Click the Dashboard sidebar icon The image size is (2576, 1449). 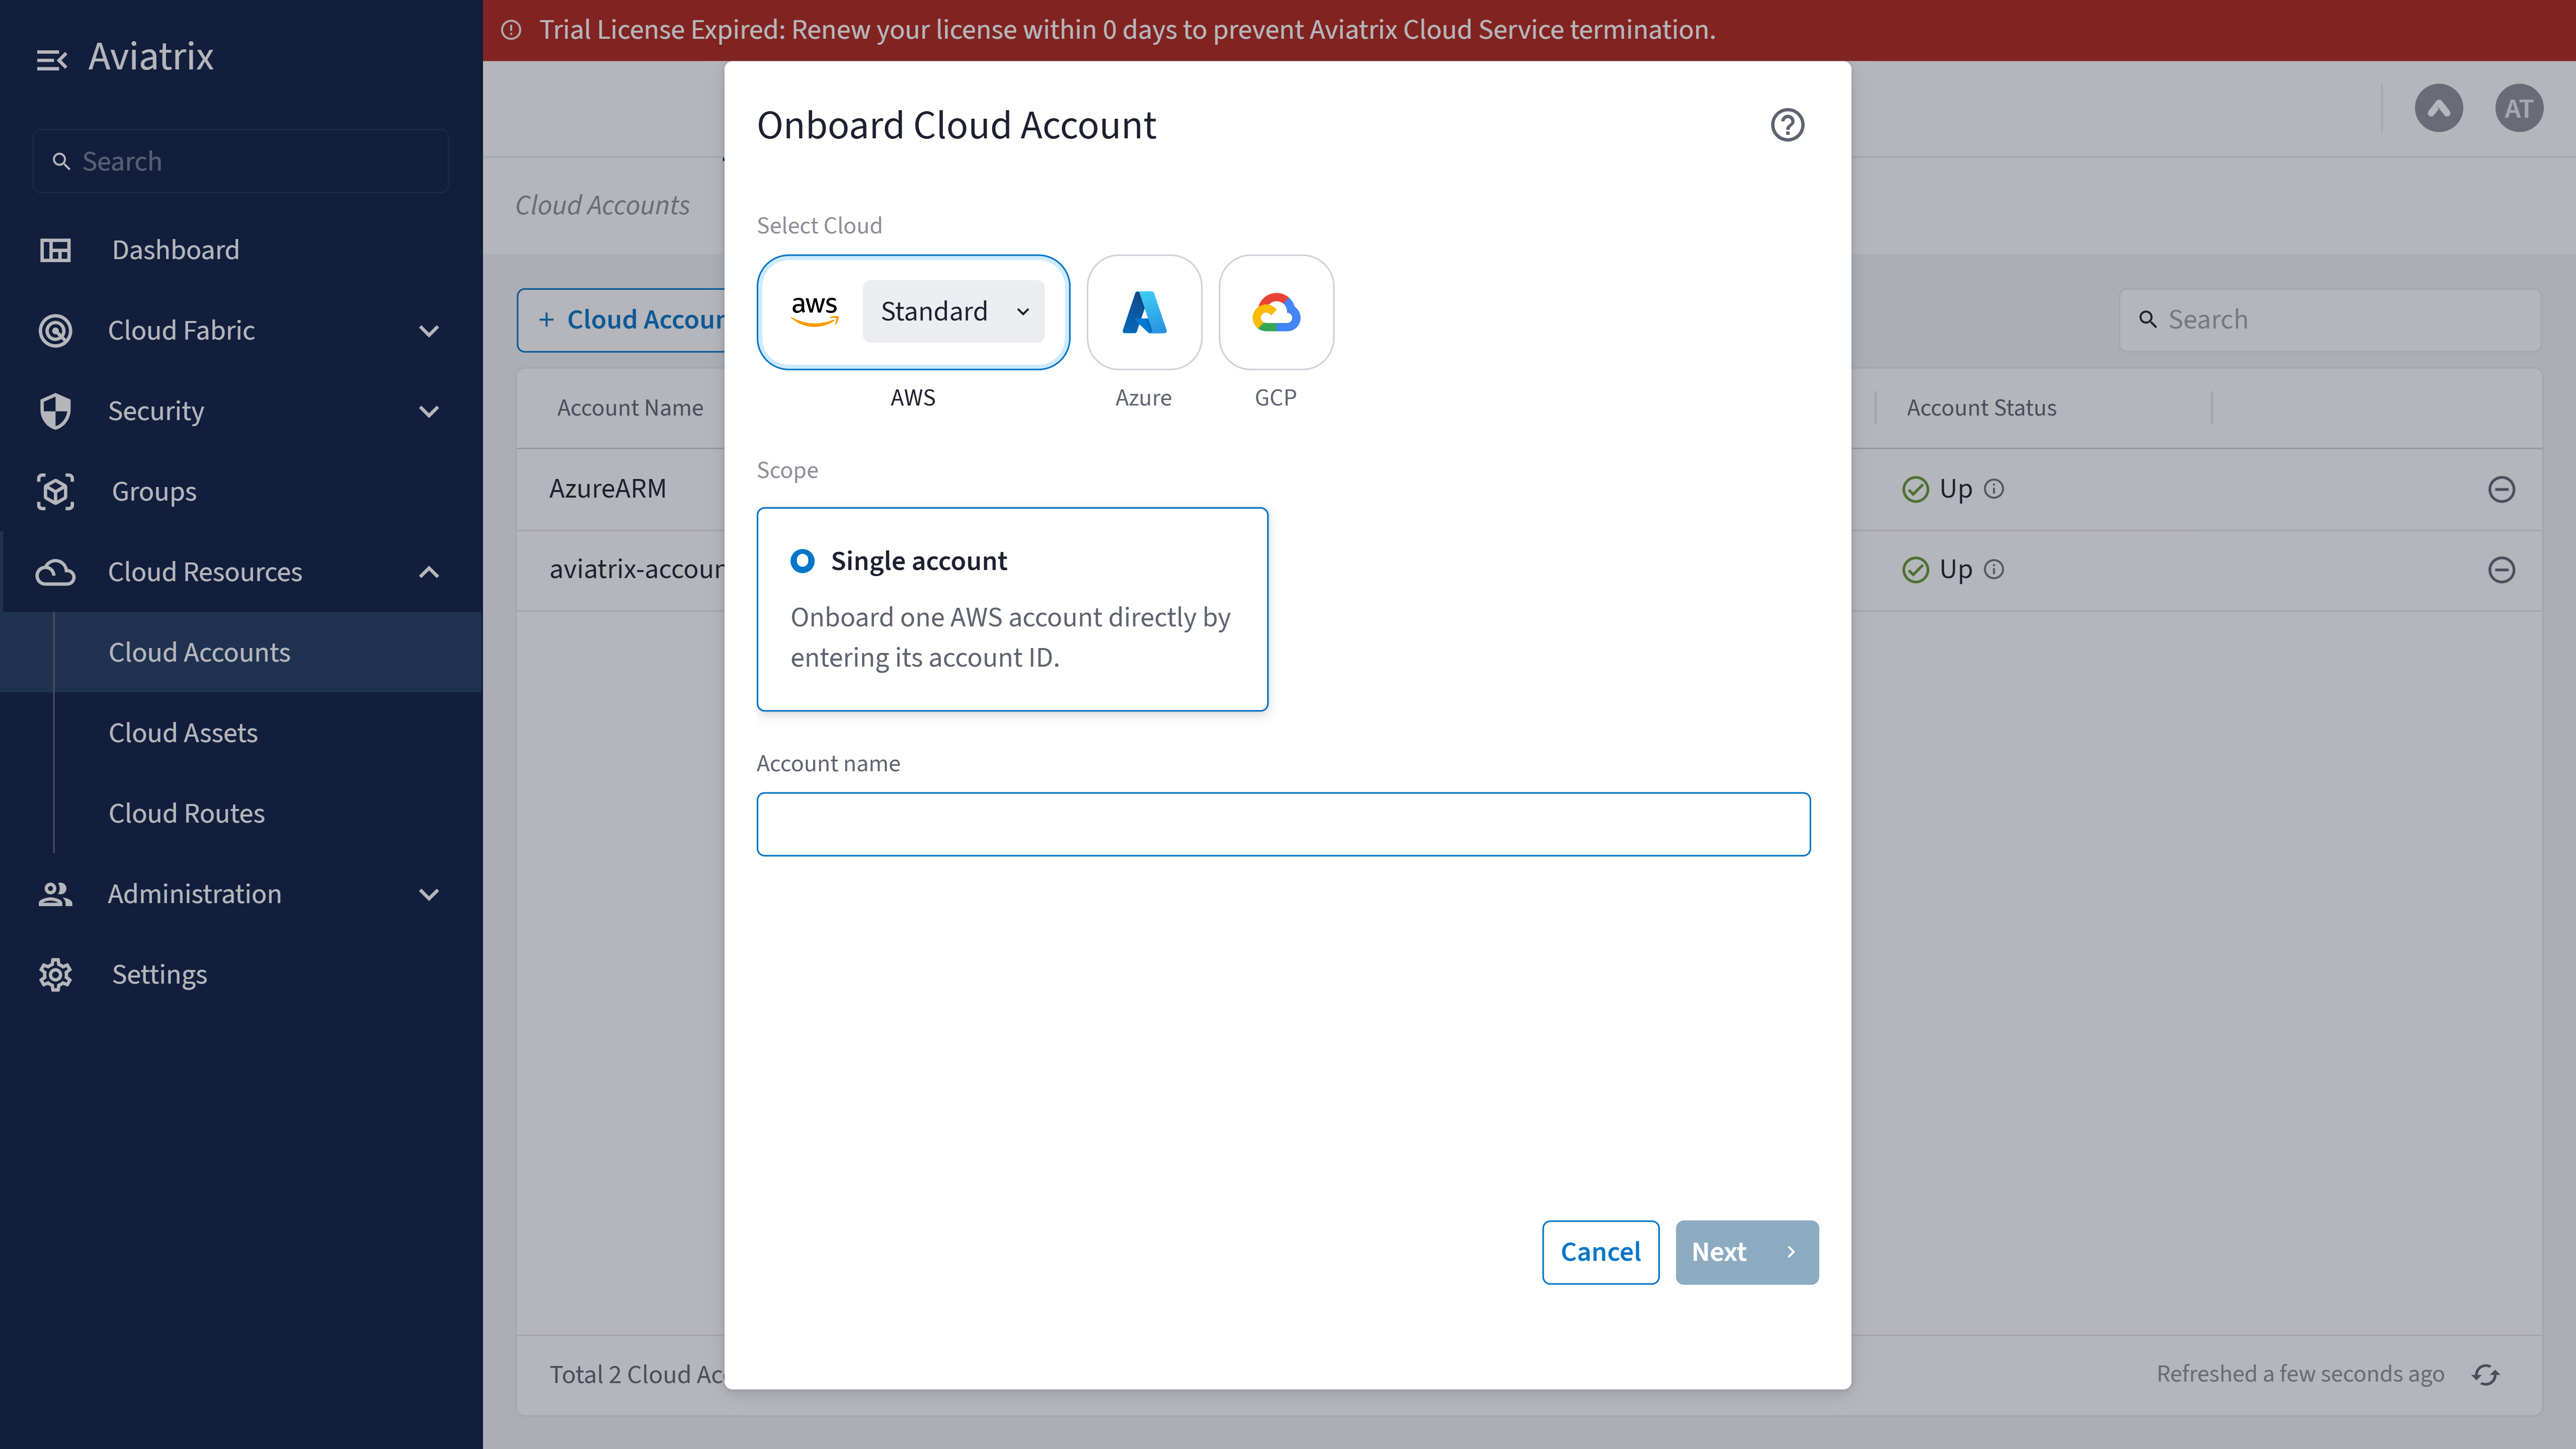coord(55,250)
